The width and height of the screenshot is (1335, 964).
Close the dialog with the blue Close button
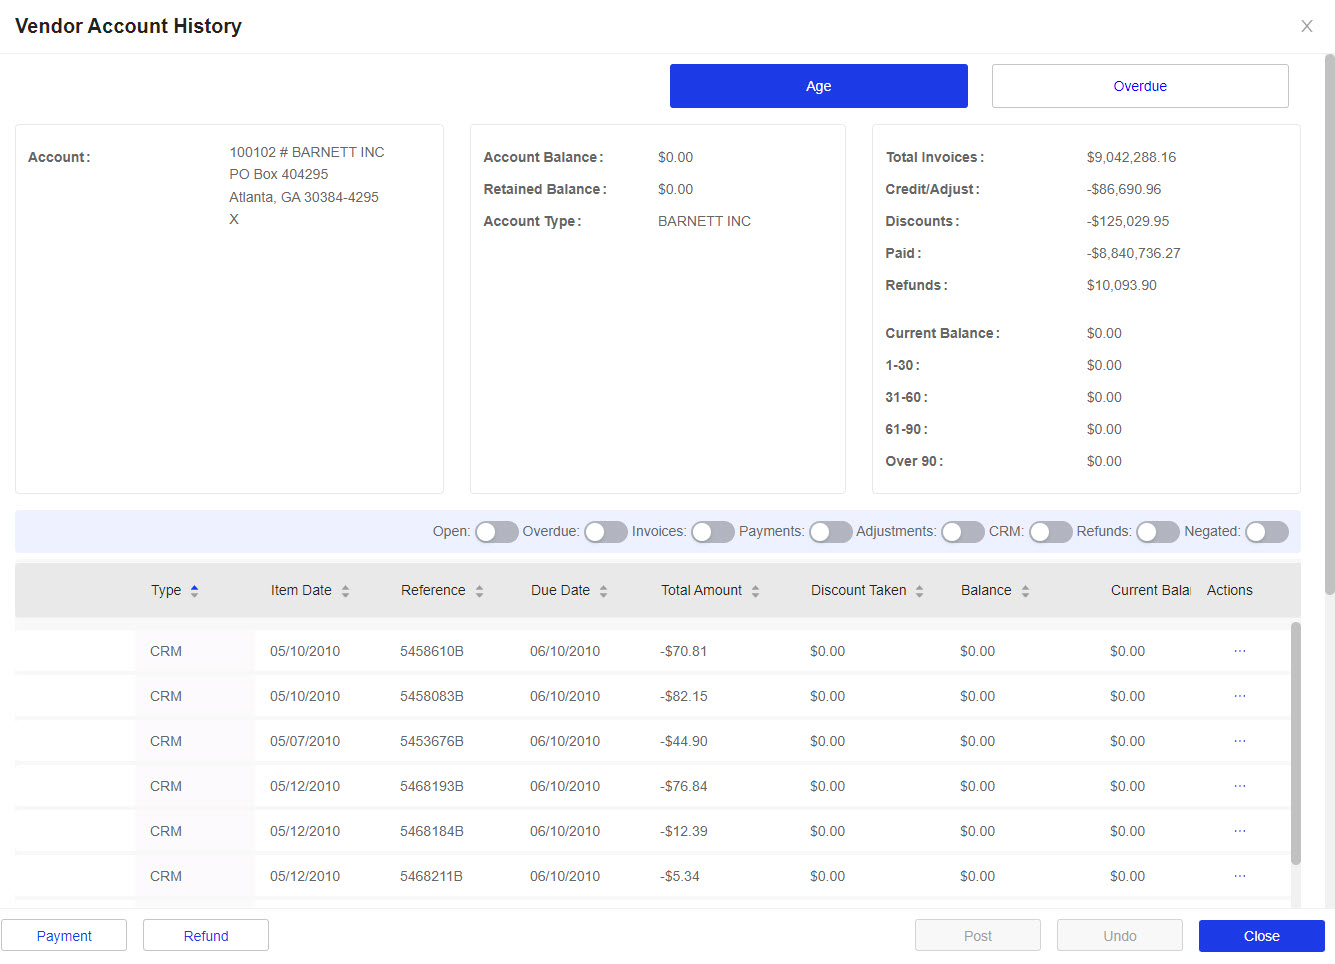(x=1261, y=936)
